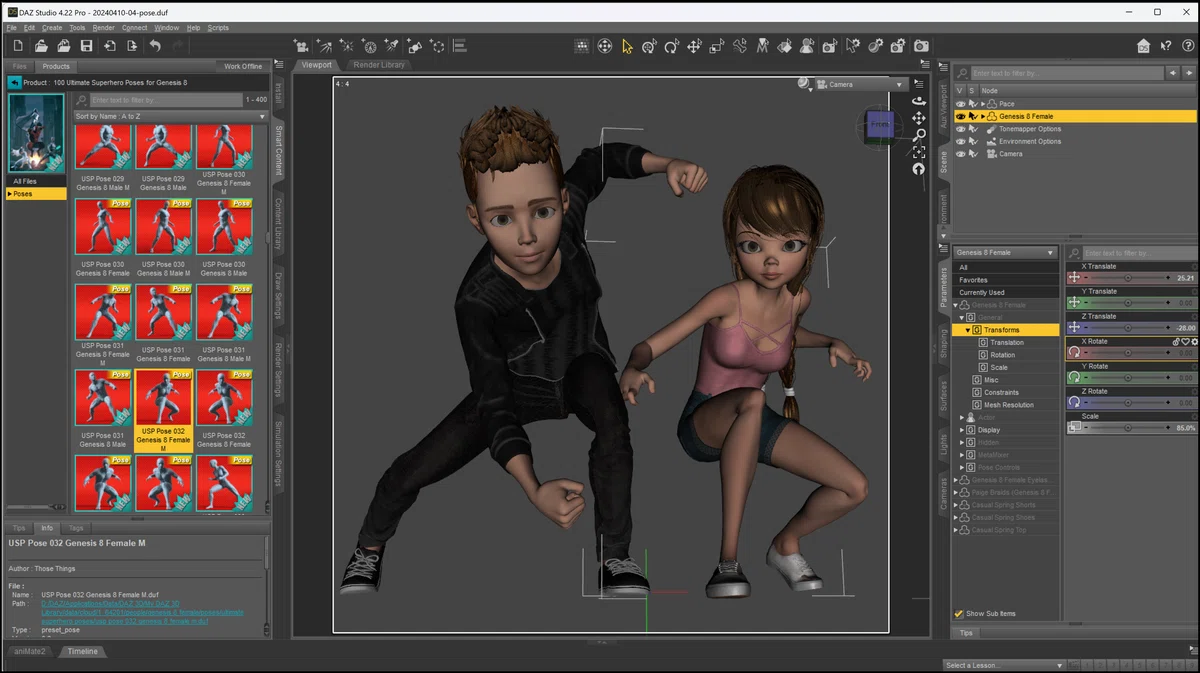Select the Scale tool in toolbar
This screenshot has width=1200, height=673.
(x=717, y=46)
